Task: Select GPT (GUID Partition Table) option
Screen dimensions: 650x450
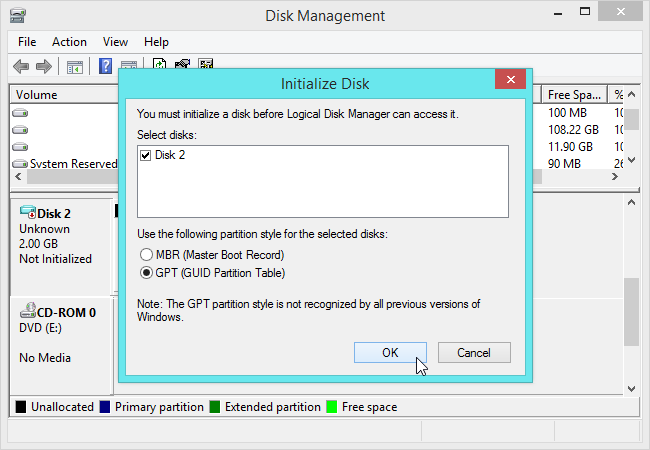Action: click(147, 272)
